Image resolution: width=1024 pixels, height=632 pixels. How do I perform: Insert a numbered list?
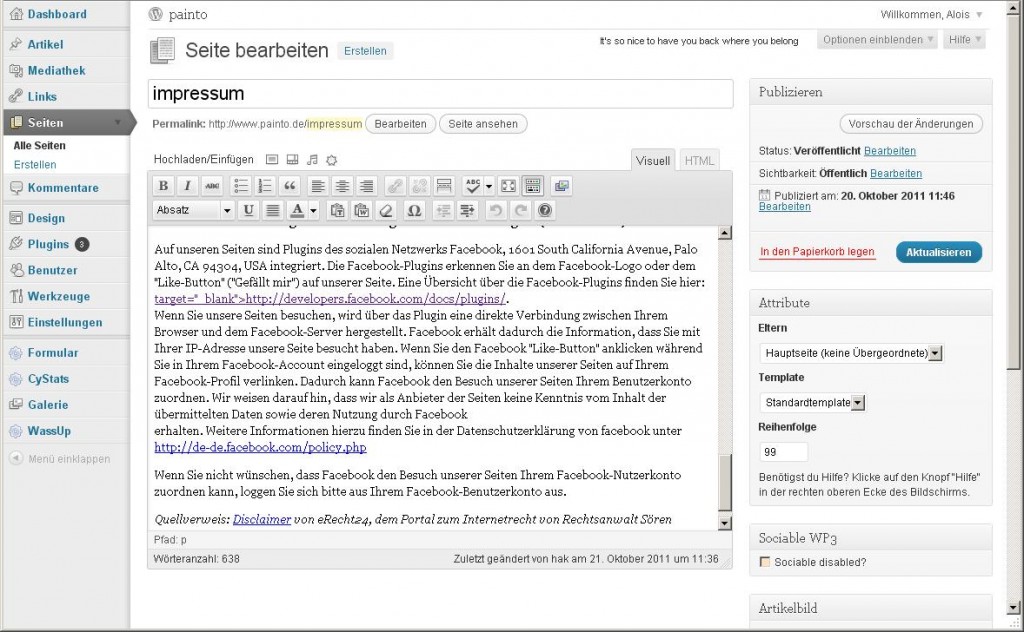(x=265, y=186)
